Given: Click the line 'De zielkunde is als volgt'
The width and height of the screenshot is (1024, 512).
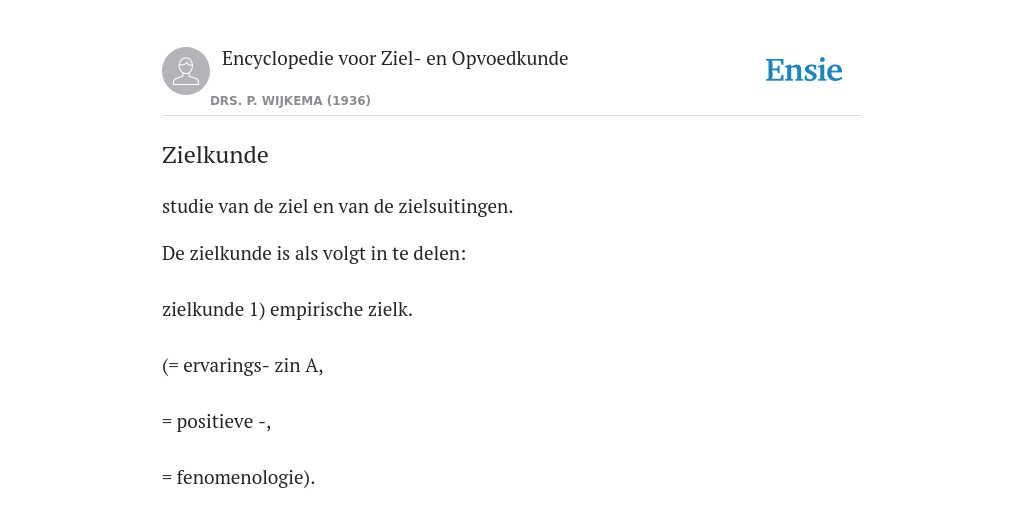Looking at the screenshot, I should [x=314, y=253].
